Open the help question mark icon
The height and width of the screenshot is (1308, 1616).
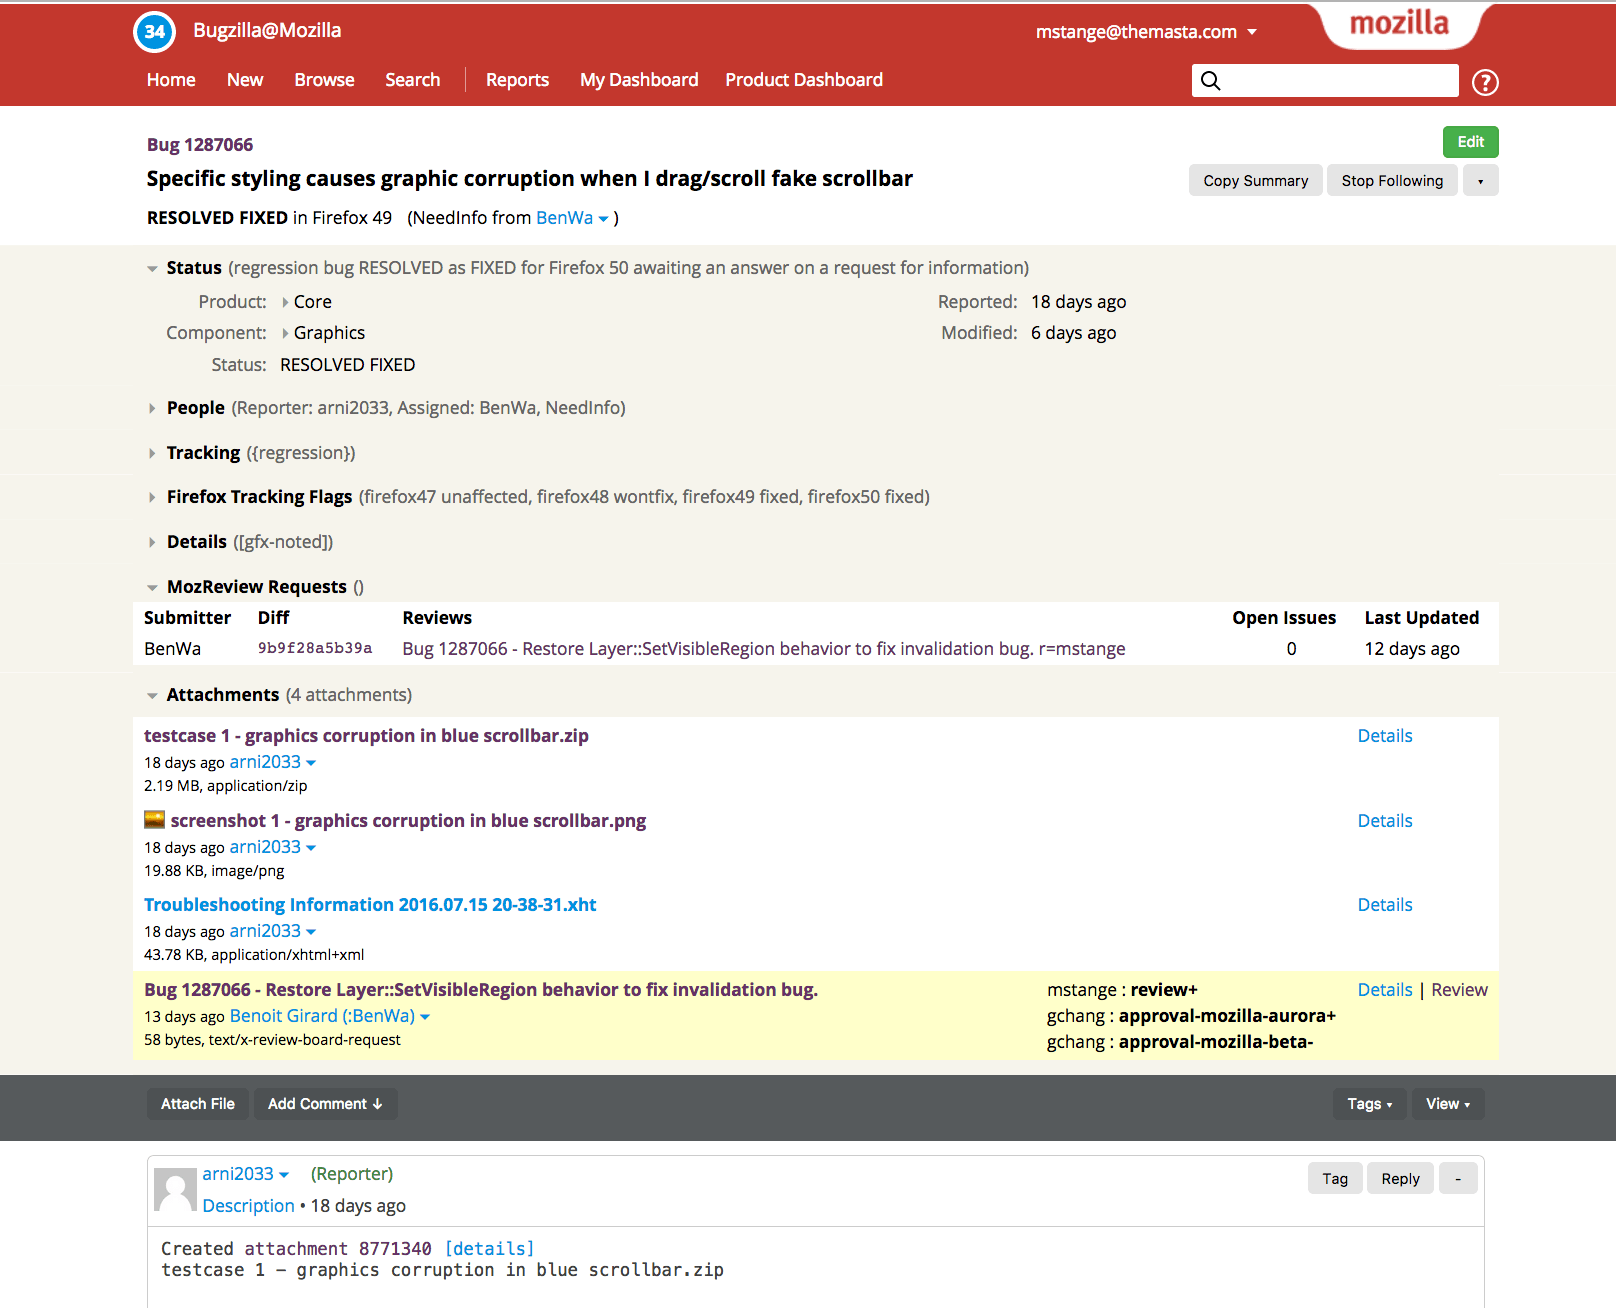point(1485,82)
